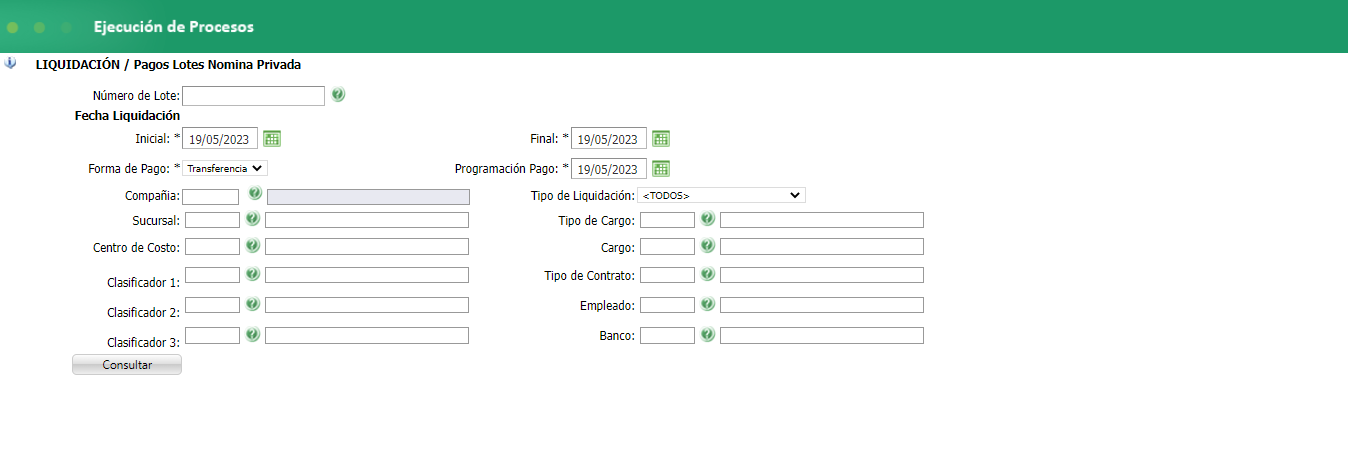The width and height of the screenshot is (1348, 457).
Task: Open calendar for Final date
Action: (x=661, y=138)
